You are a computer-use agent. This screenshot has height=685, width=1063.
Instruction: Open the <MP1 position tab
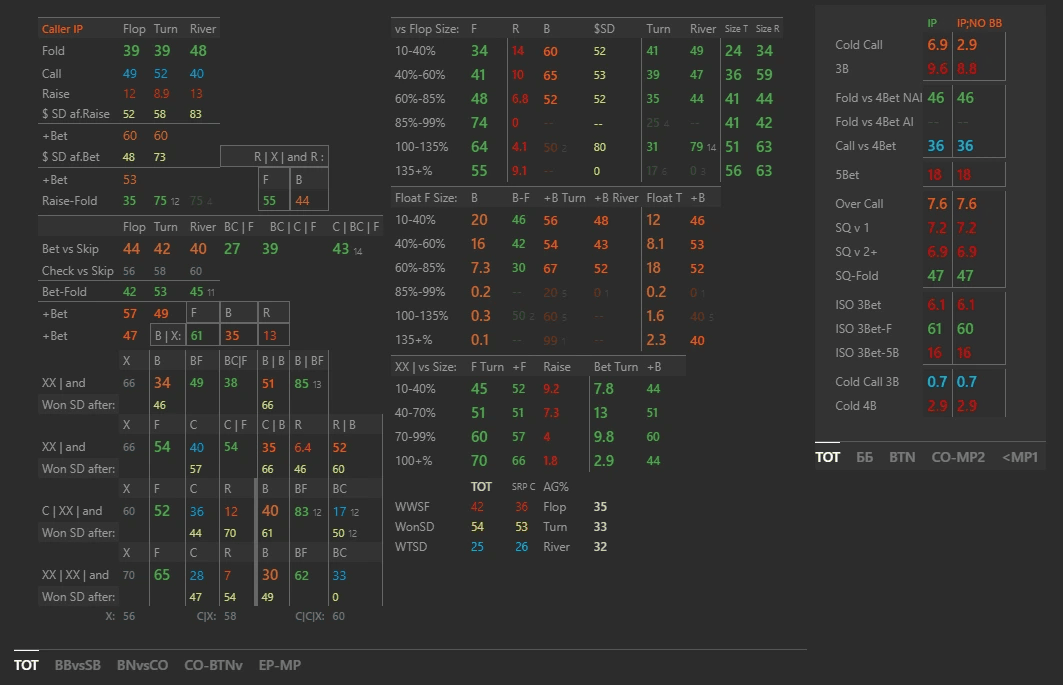tap(1021, 457)
